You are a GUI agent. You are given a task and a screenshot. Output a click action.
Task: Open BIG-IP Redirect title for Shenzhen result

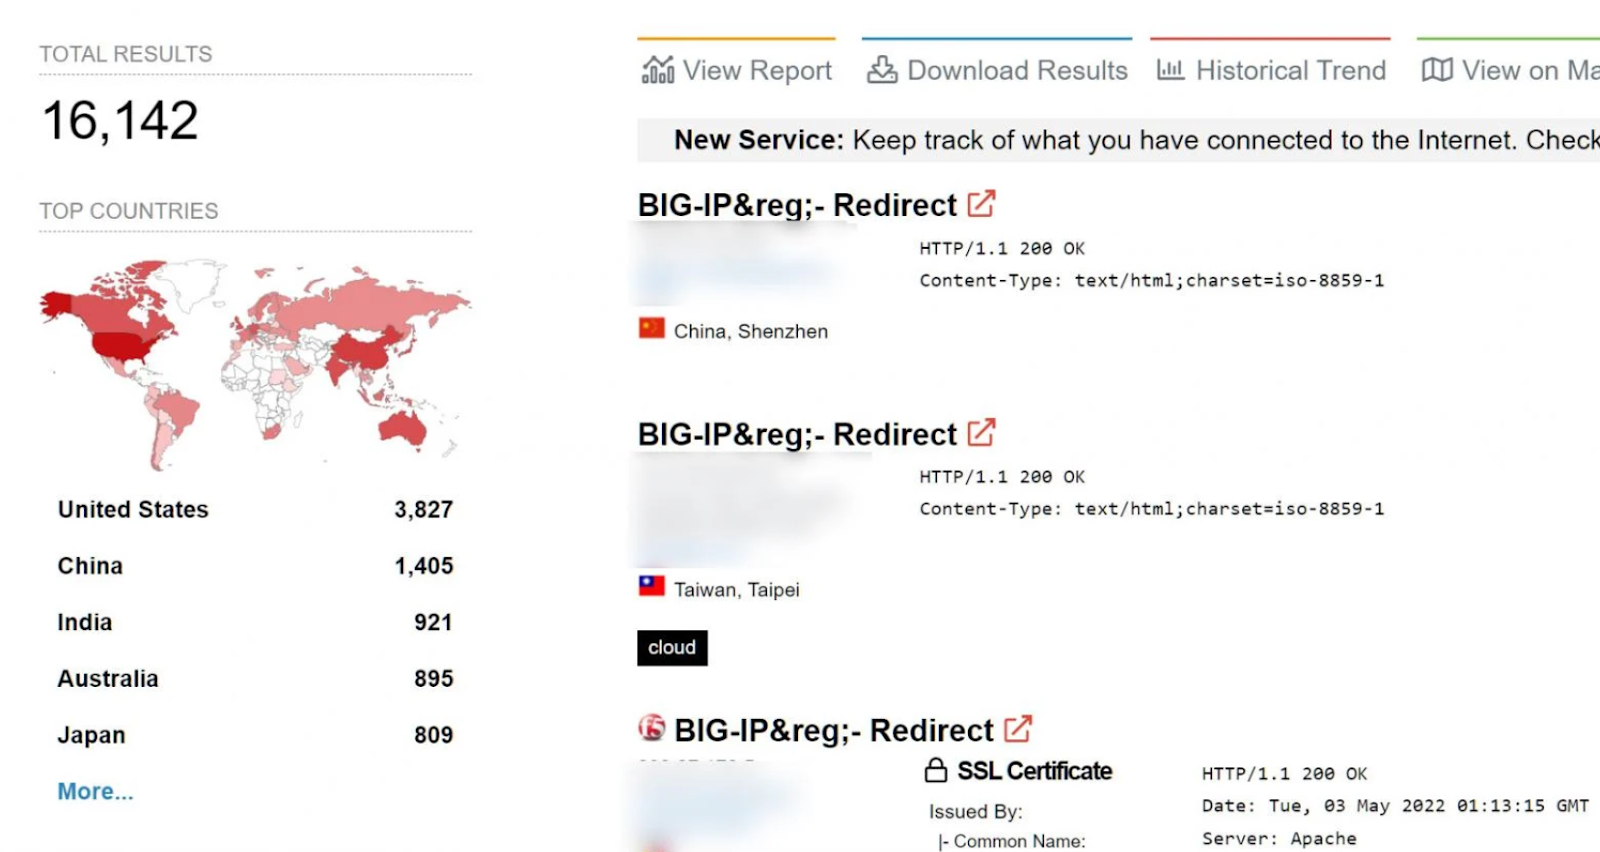[x=797, y=205]
